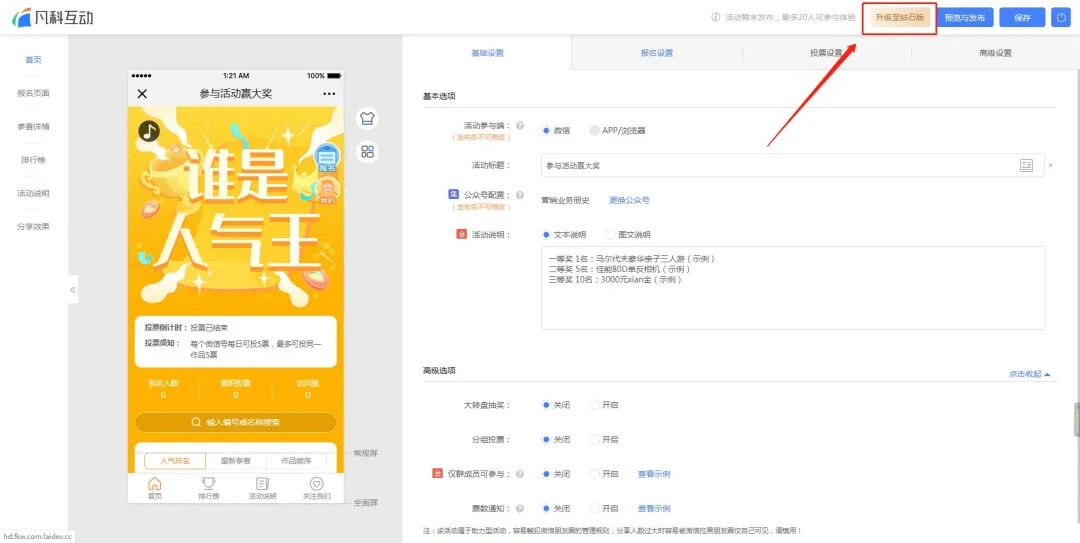Select 最新参赛 tab in phone preview

236,461
